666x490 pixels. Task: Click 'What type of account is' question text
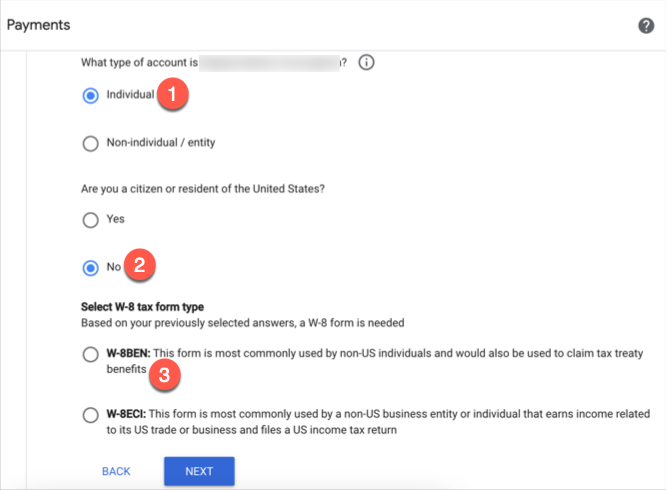[x=139, y=63]
